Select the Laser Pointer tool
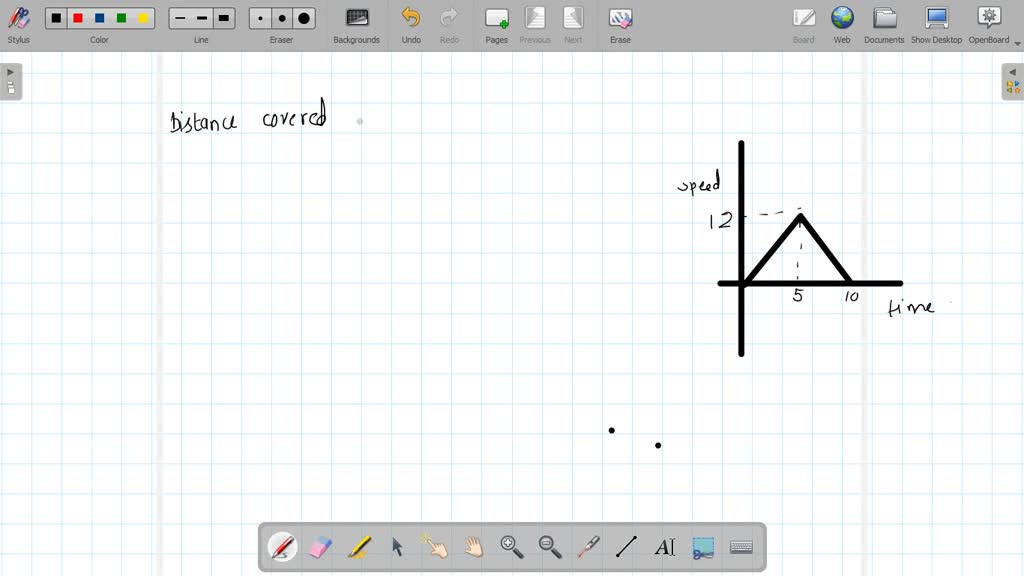This screenshot has height=576, width=1024. [588, 547]
